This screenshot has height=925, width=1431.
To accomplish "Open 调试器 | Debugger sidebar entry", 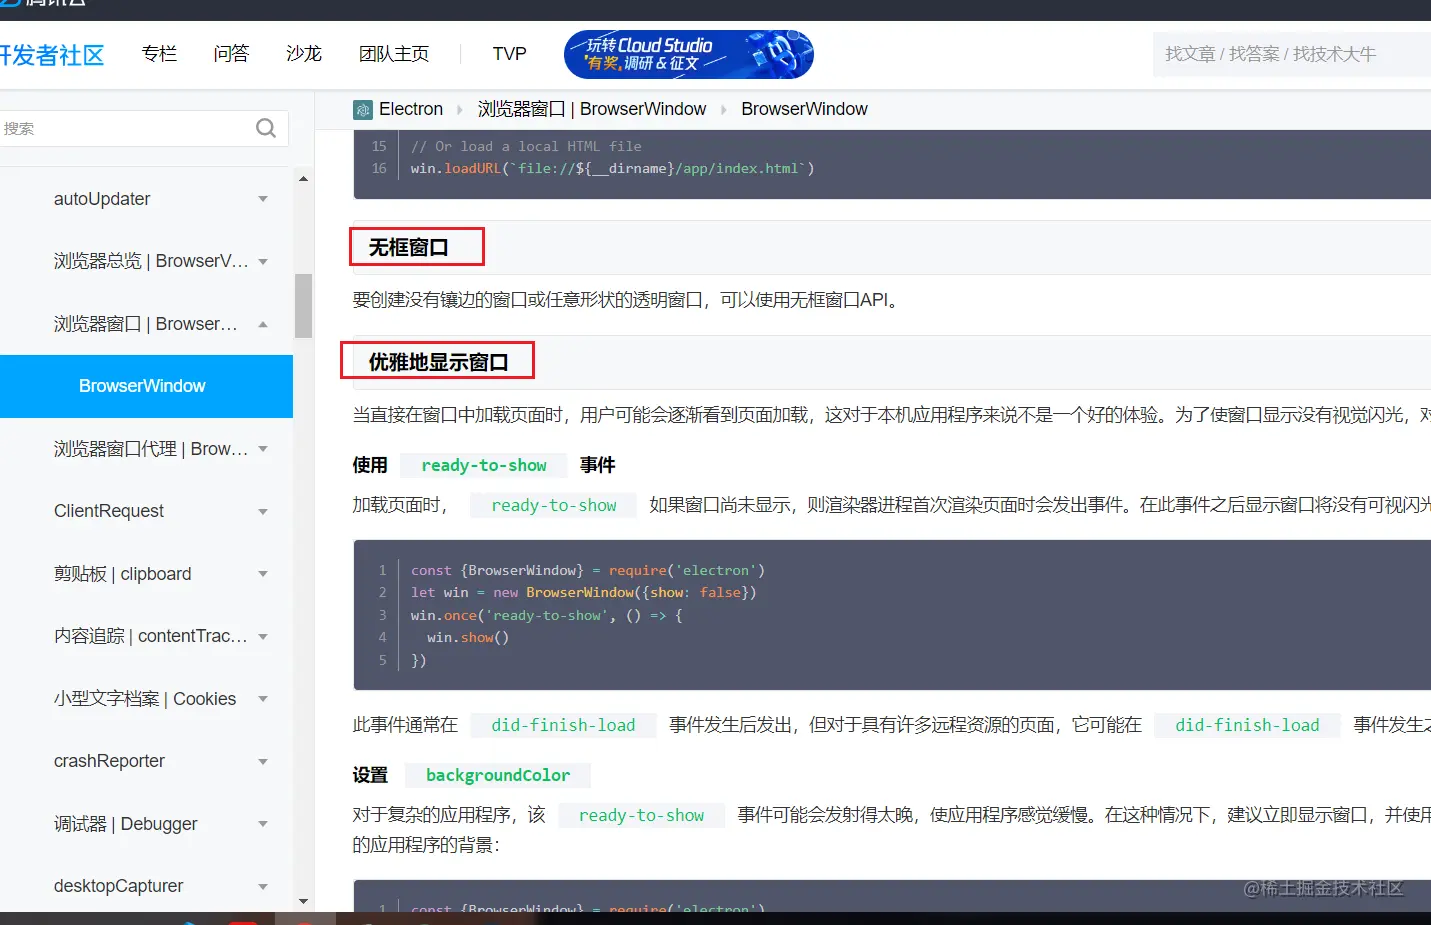I will pyautogui.click(x=126, y=824).
